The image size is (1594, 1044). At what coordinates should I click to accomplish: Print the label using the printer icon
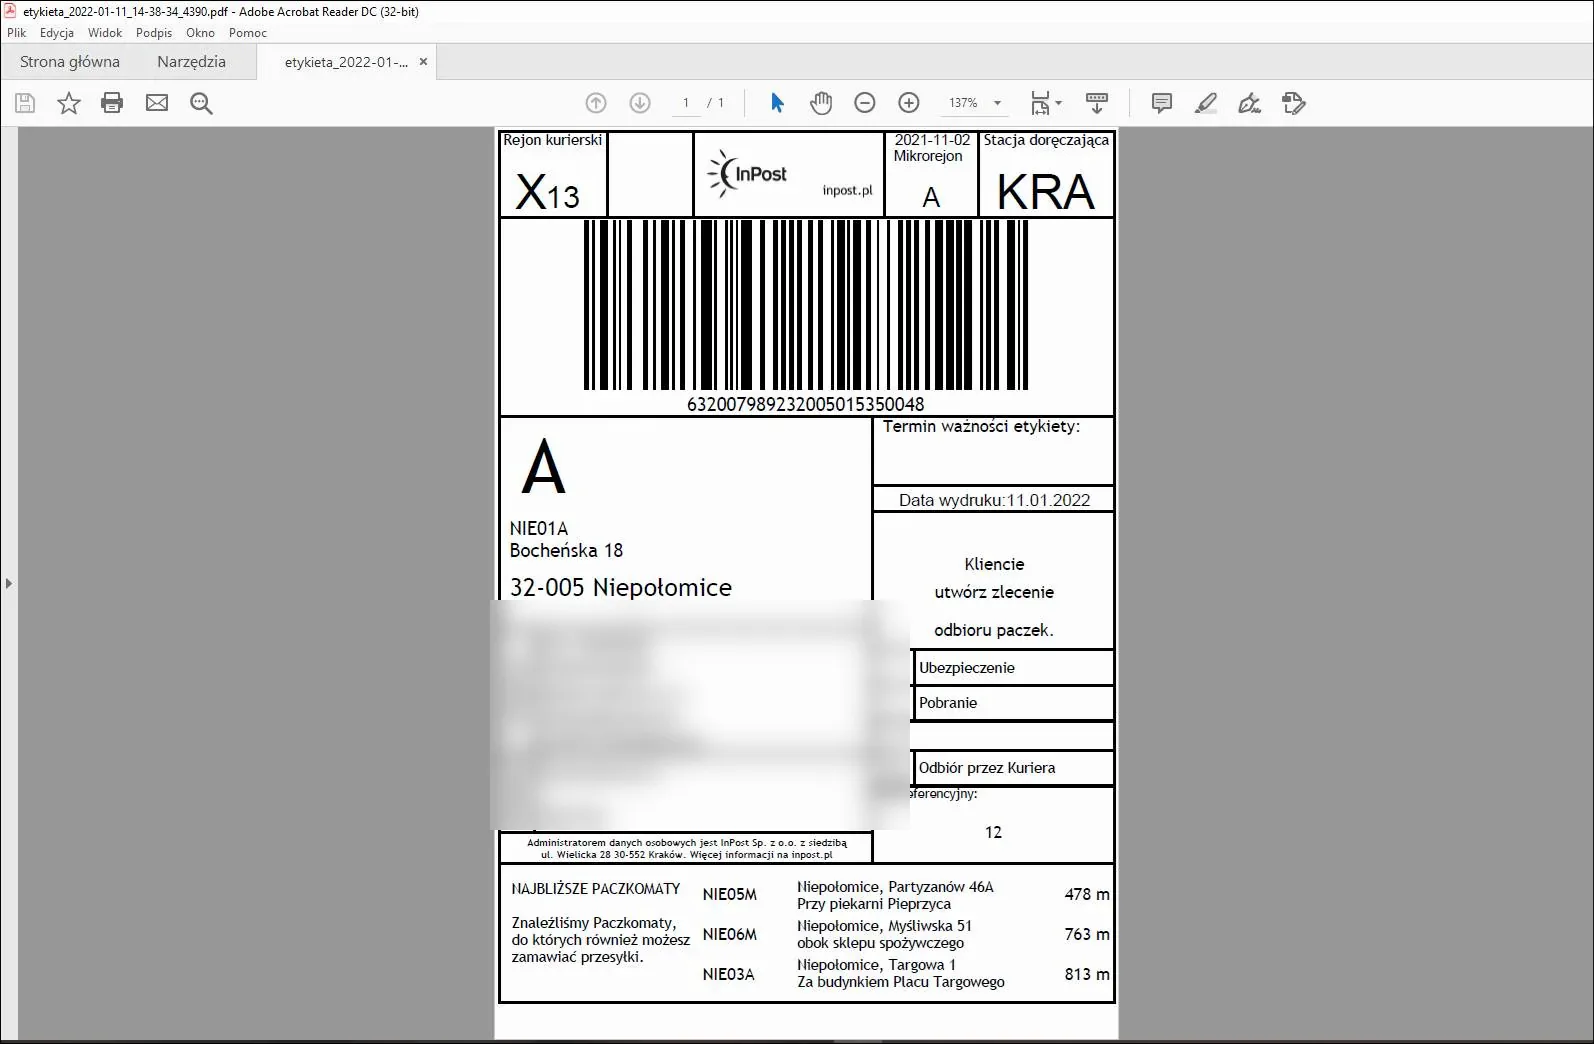tap(112, 103)
